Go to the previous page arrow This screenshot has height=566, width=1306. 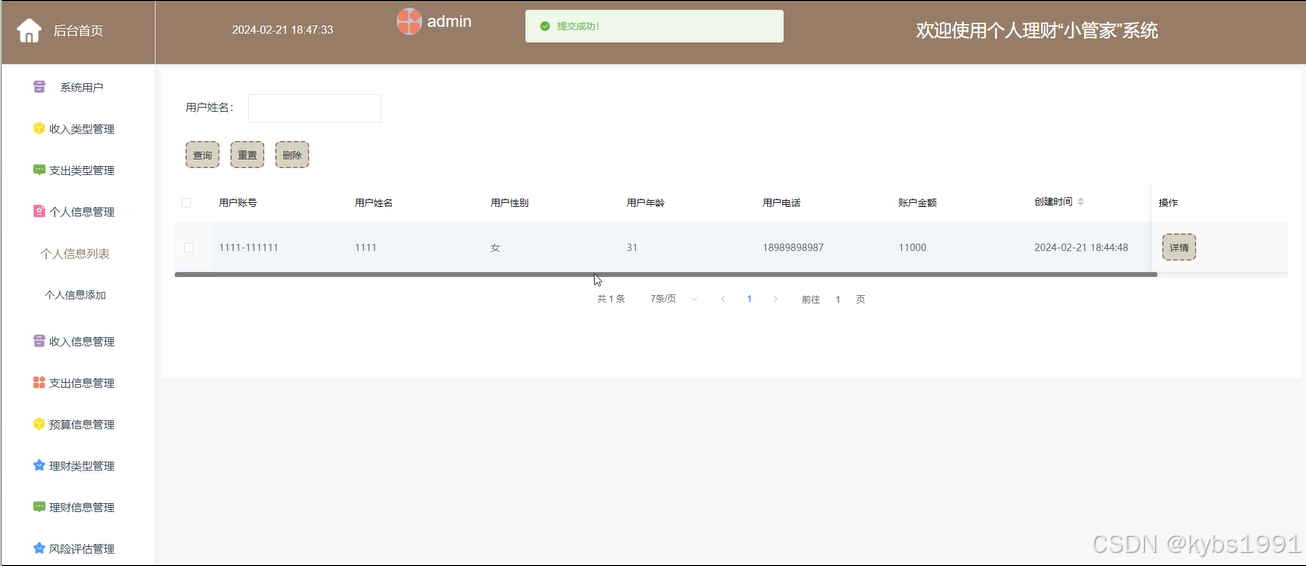[723, 299]
